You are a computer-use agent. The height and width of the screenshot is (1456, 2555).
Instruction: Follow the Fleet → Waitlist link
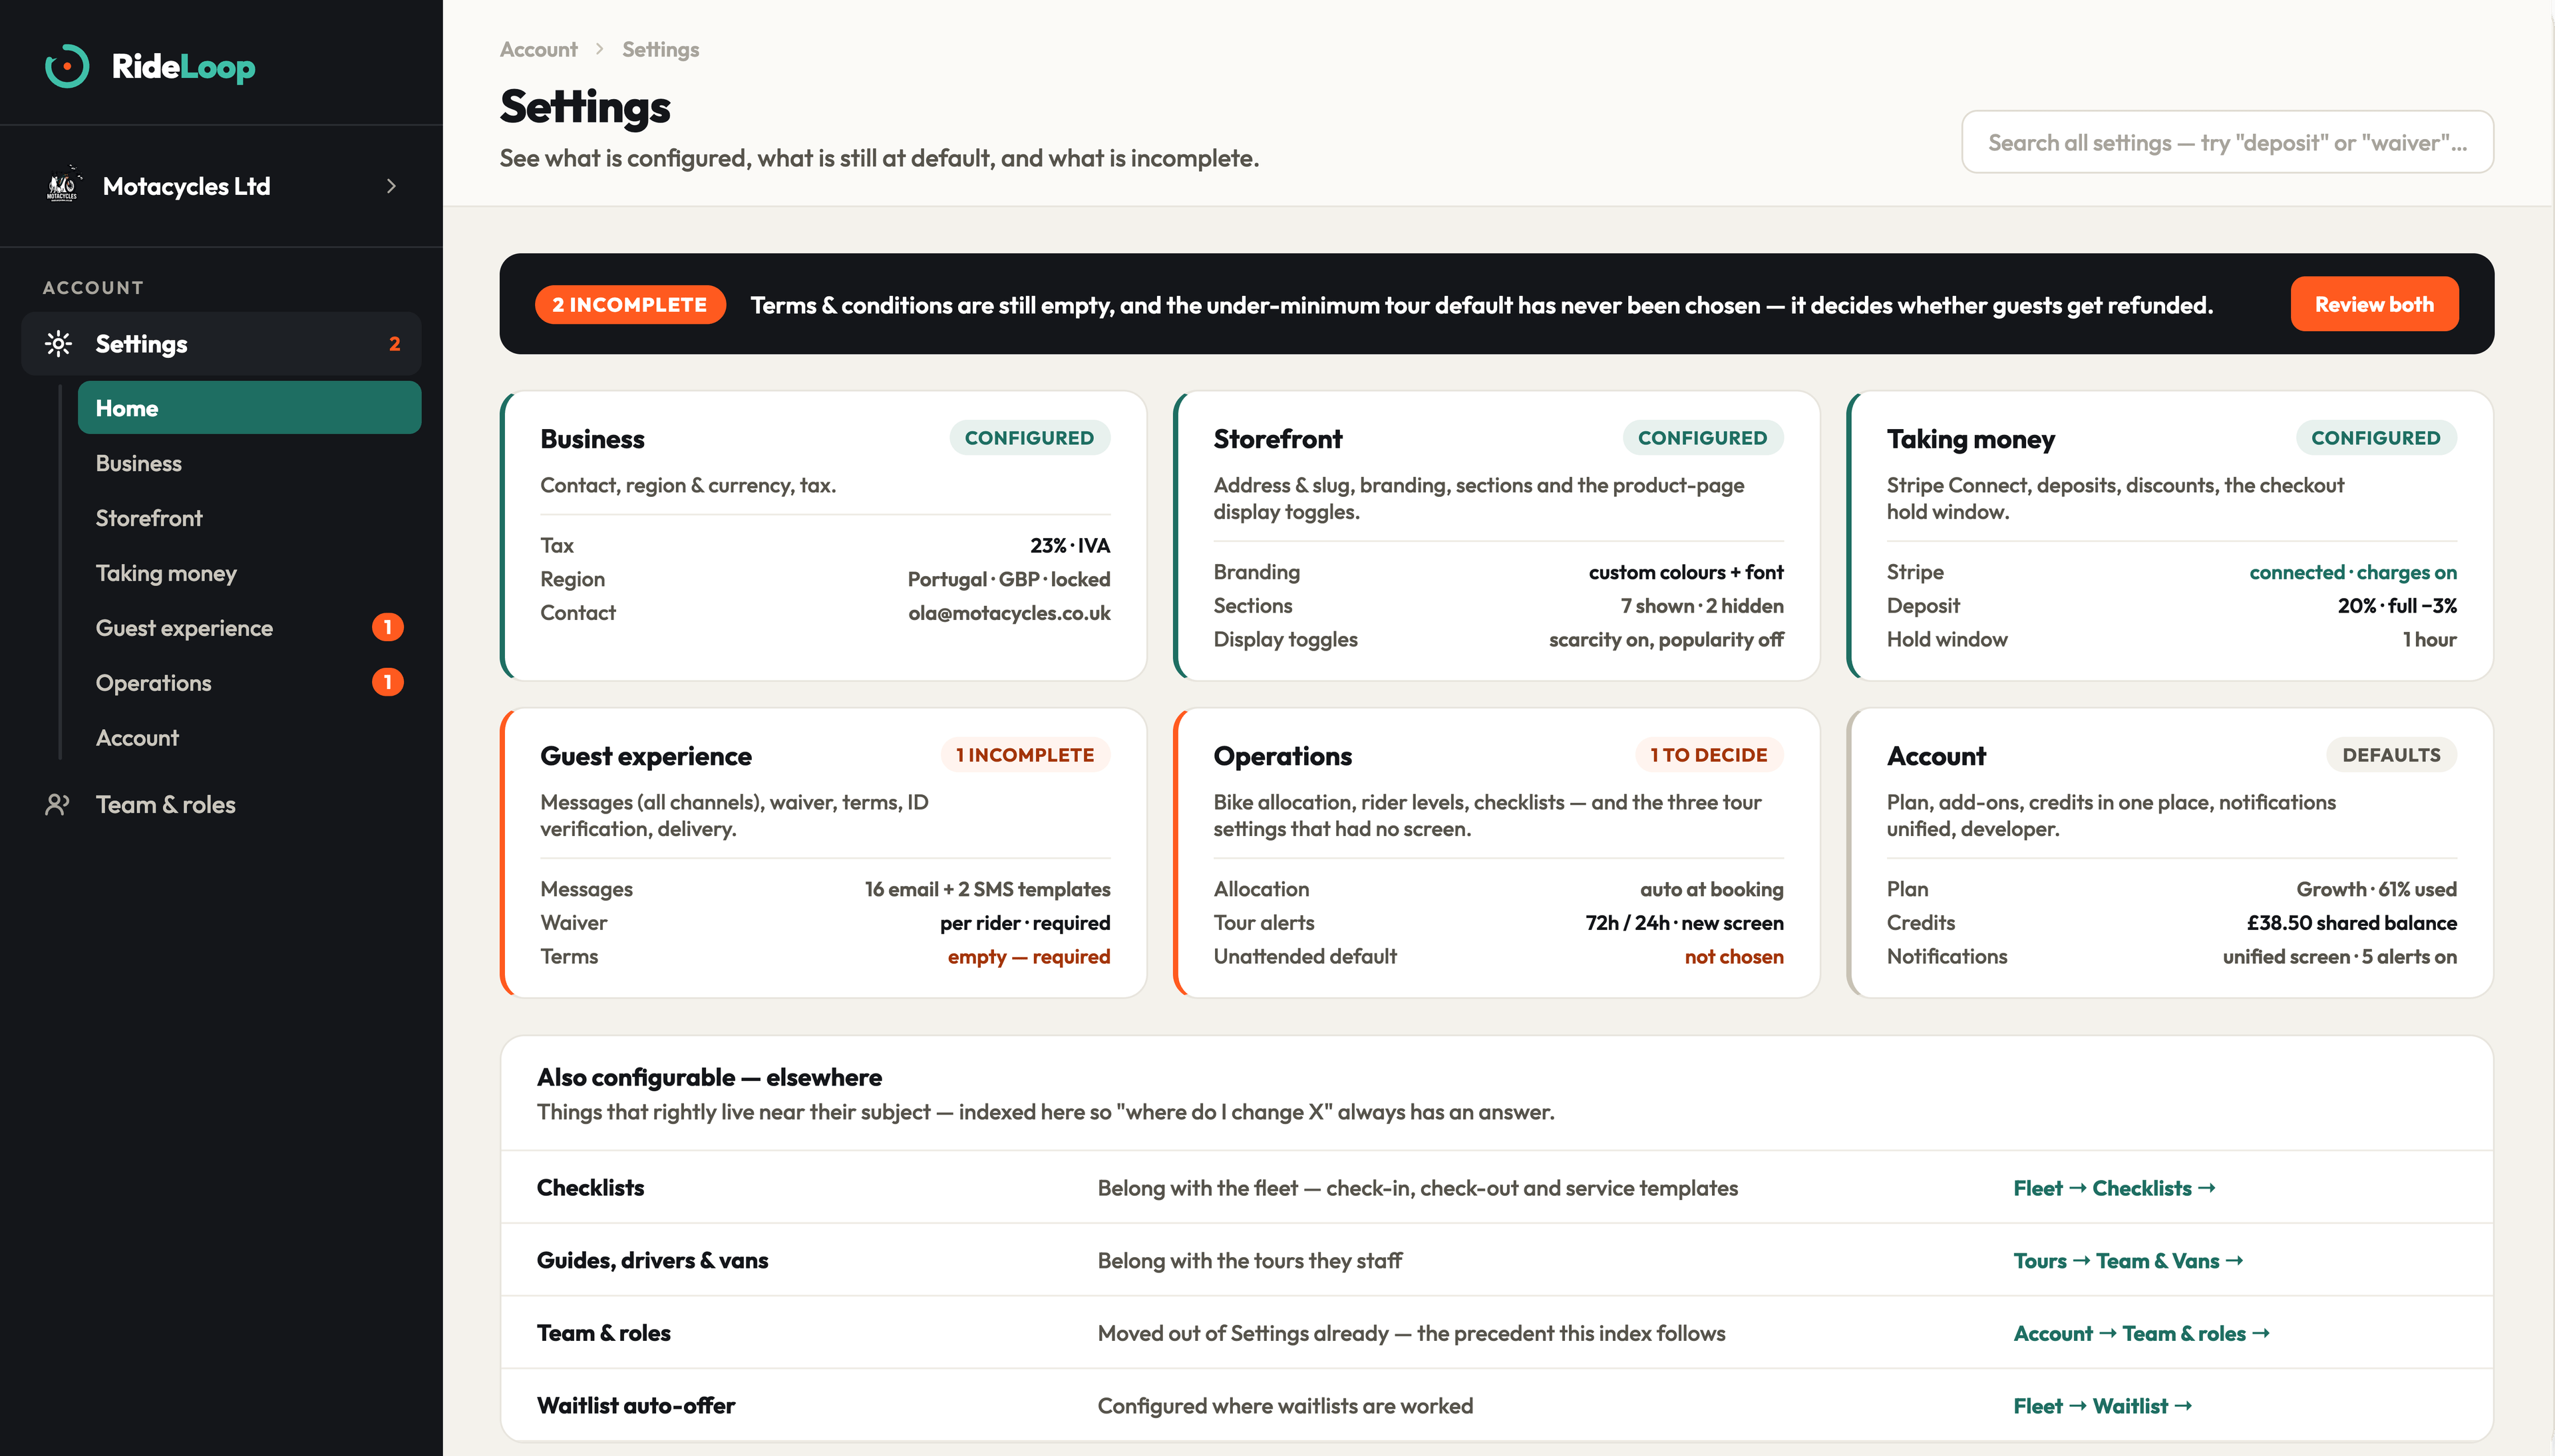coord(2102,1406)
